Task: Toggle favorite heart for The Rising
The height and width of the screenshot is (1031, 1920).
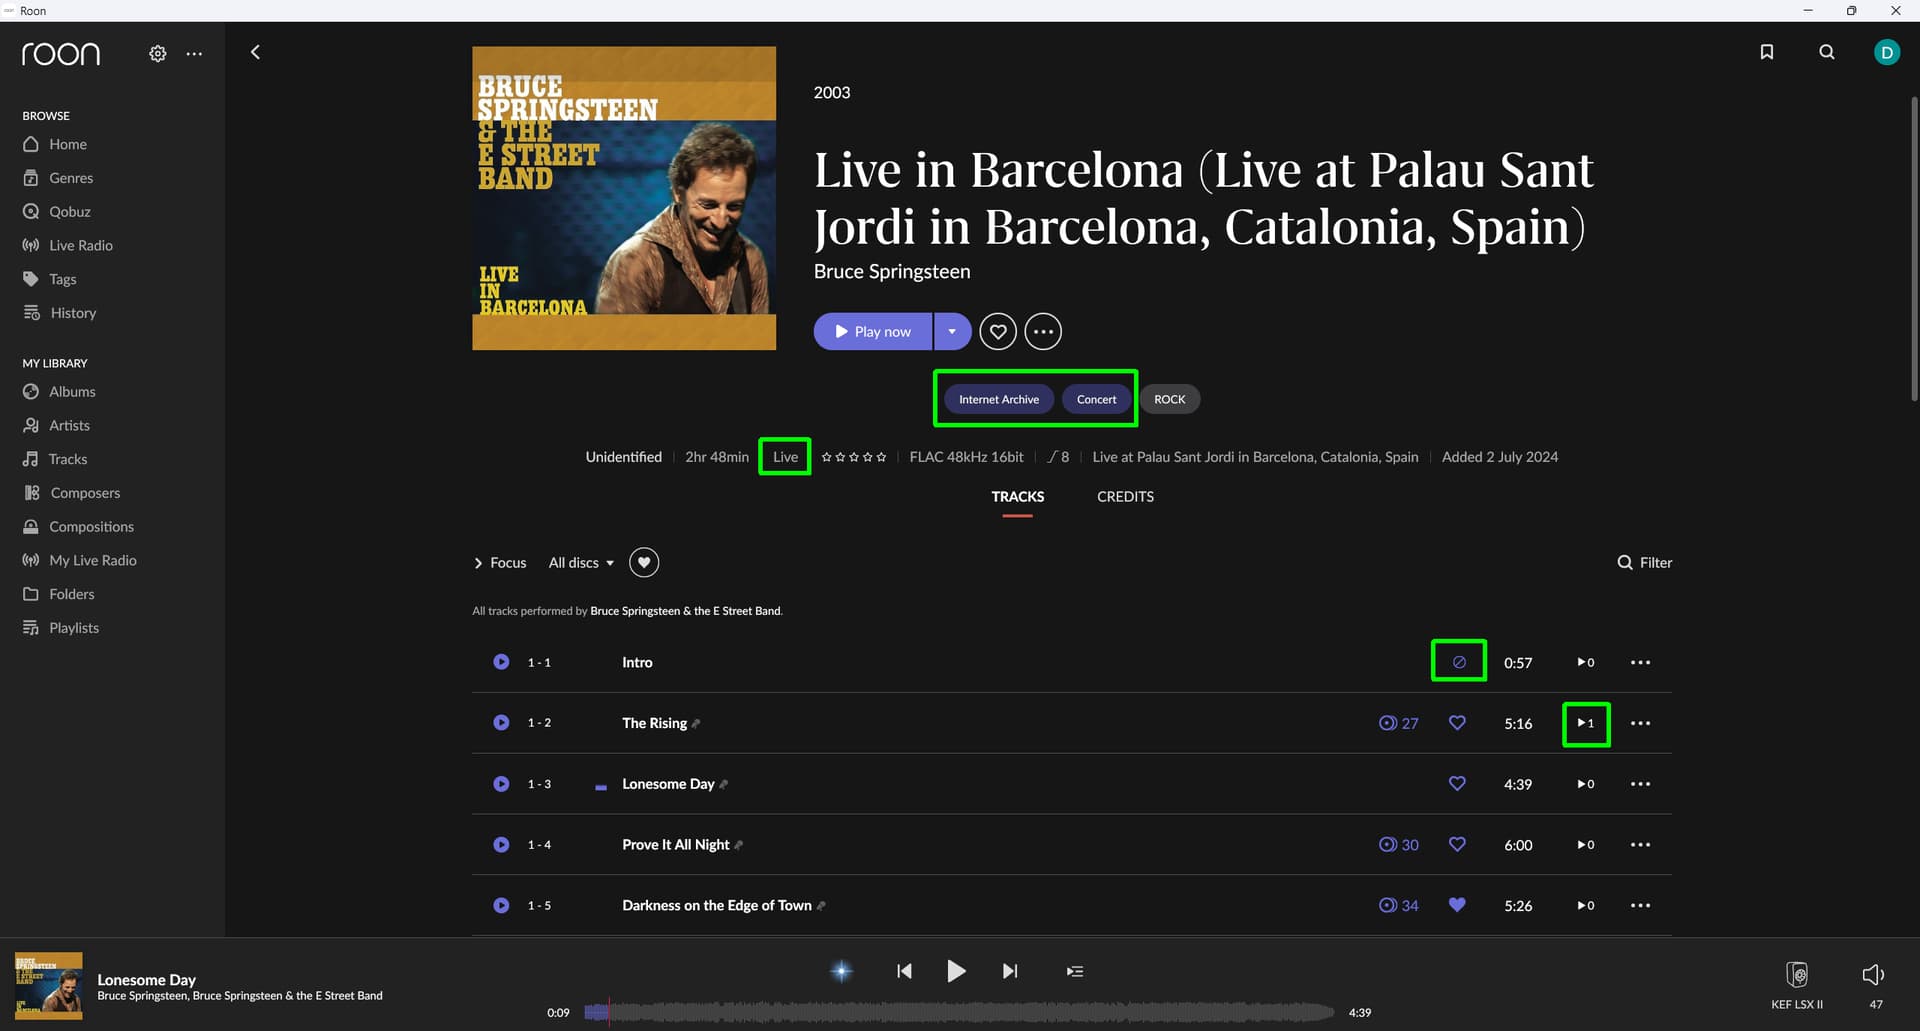Action: (x=1457, y=723)
